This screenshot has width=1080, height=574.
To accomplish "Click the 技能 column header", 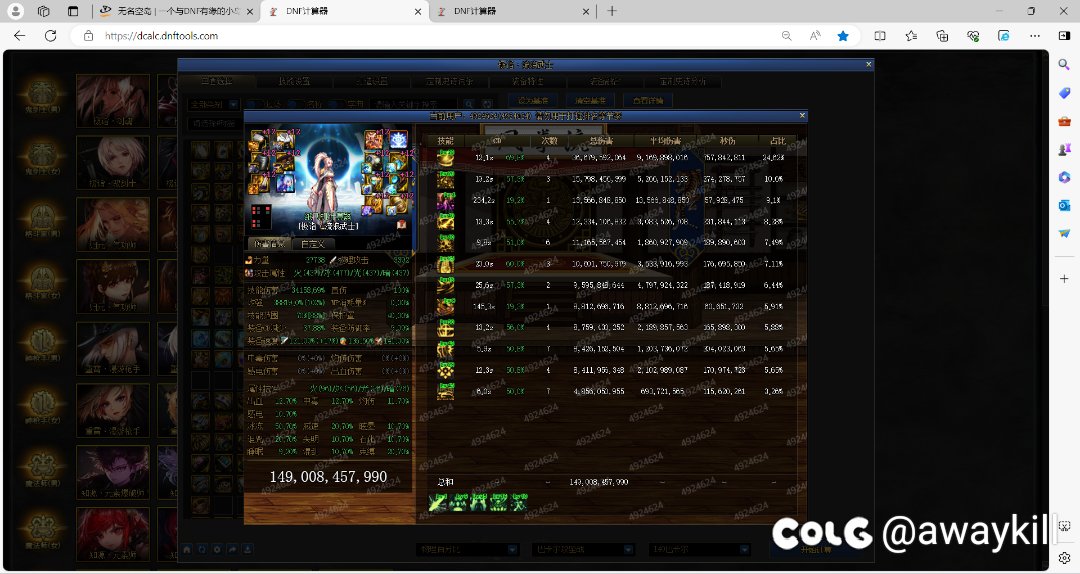I will pos(446,141).
